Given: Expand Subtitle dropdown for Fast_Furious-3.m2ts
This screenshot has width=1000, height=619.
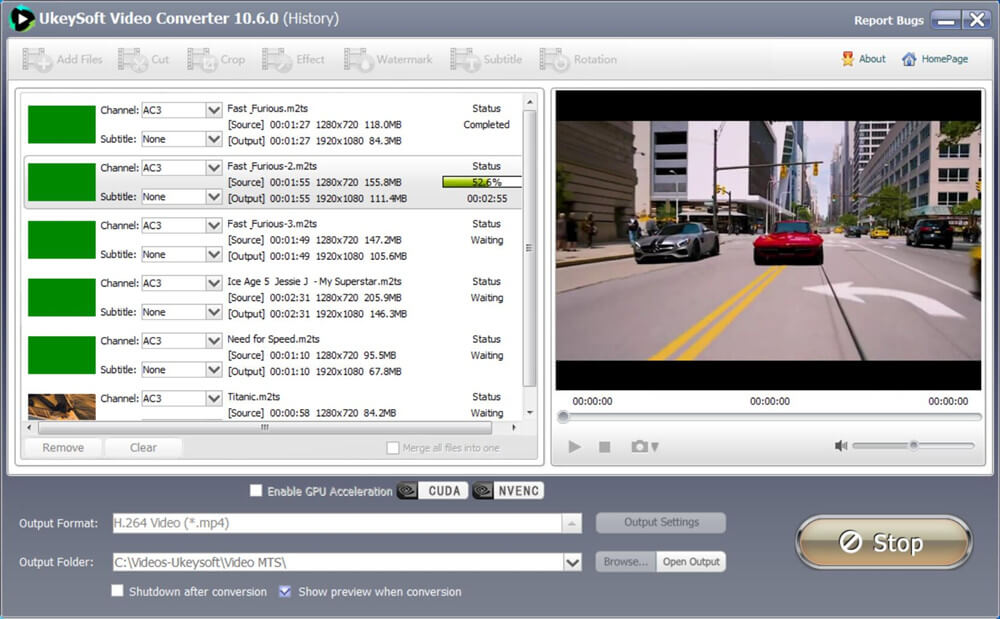Looking at the screenshot, I should click(214, 254).
